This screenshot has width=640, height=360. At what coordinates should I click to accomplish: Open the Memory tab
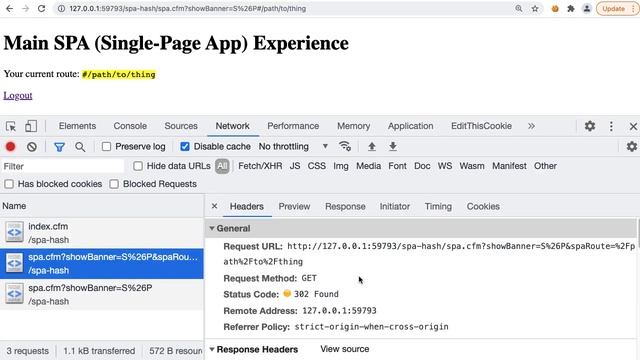[x=353, y=126]
